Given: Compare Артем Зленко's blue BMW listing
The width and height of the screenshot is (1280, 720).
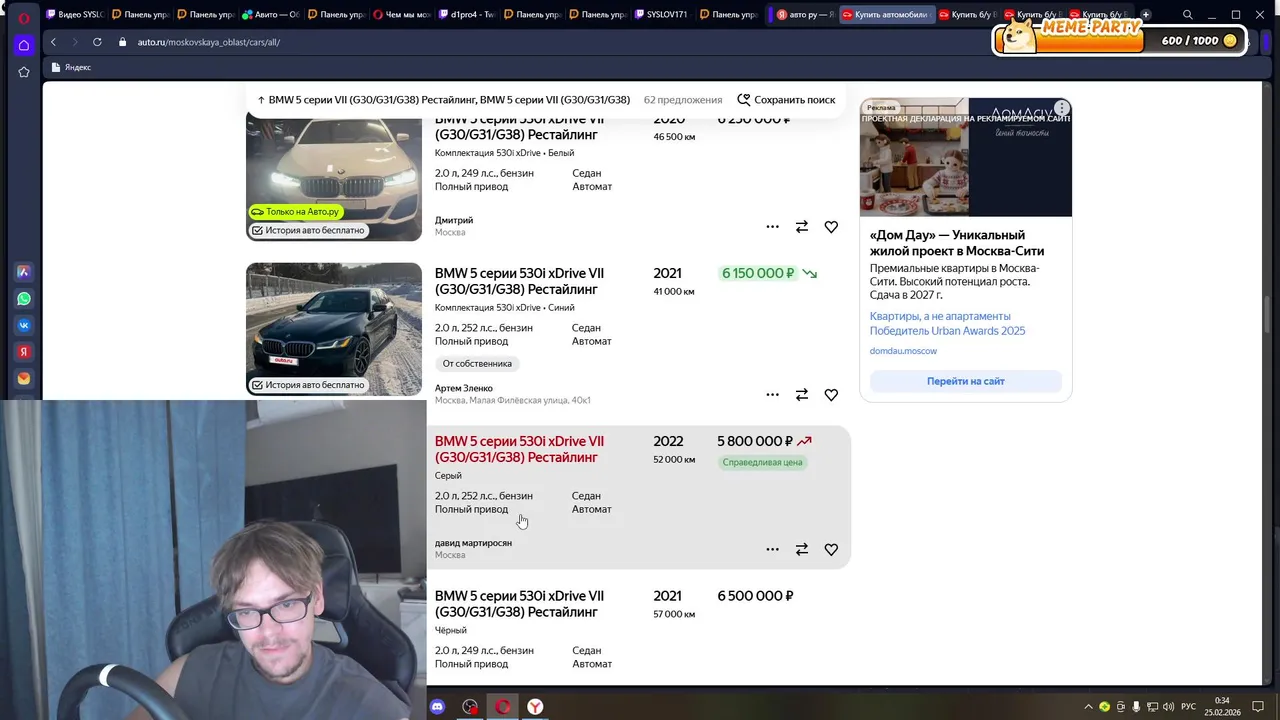Looking at the screenshot, I should (802, 395).
